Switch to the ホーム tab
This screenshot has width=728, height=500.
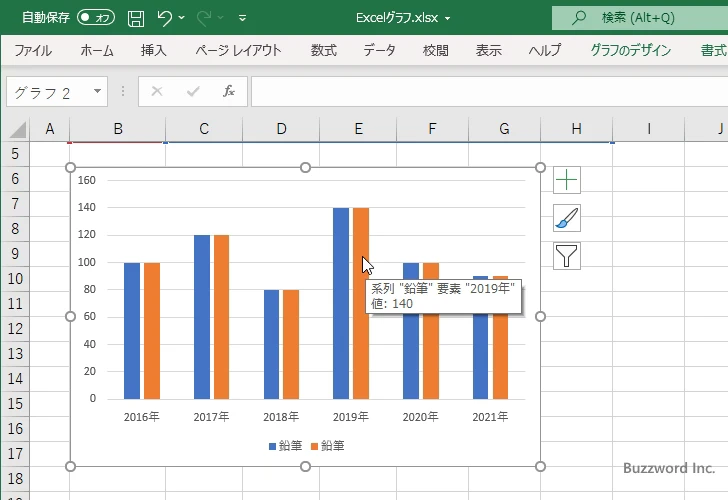(x=97, y=50)
